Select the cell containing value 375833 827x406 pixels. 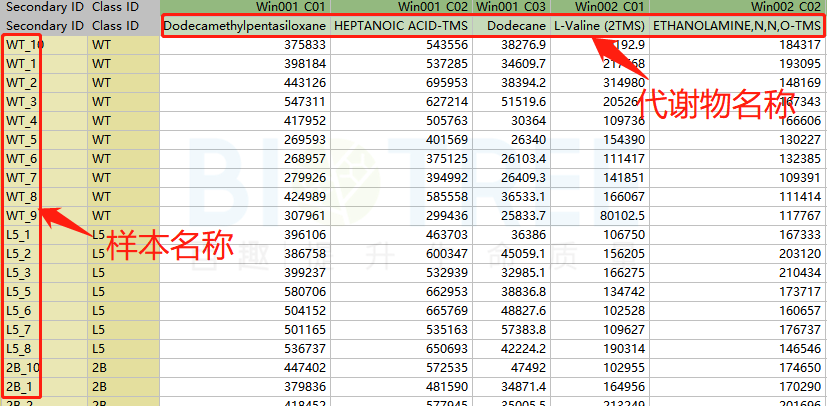point(245,44)
